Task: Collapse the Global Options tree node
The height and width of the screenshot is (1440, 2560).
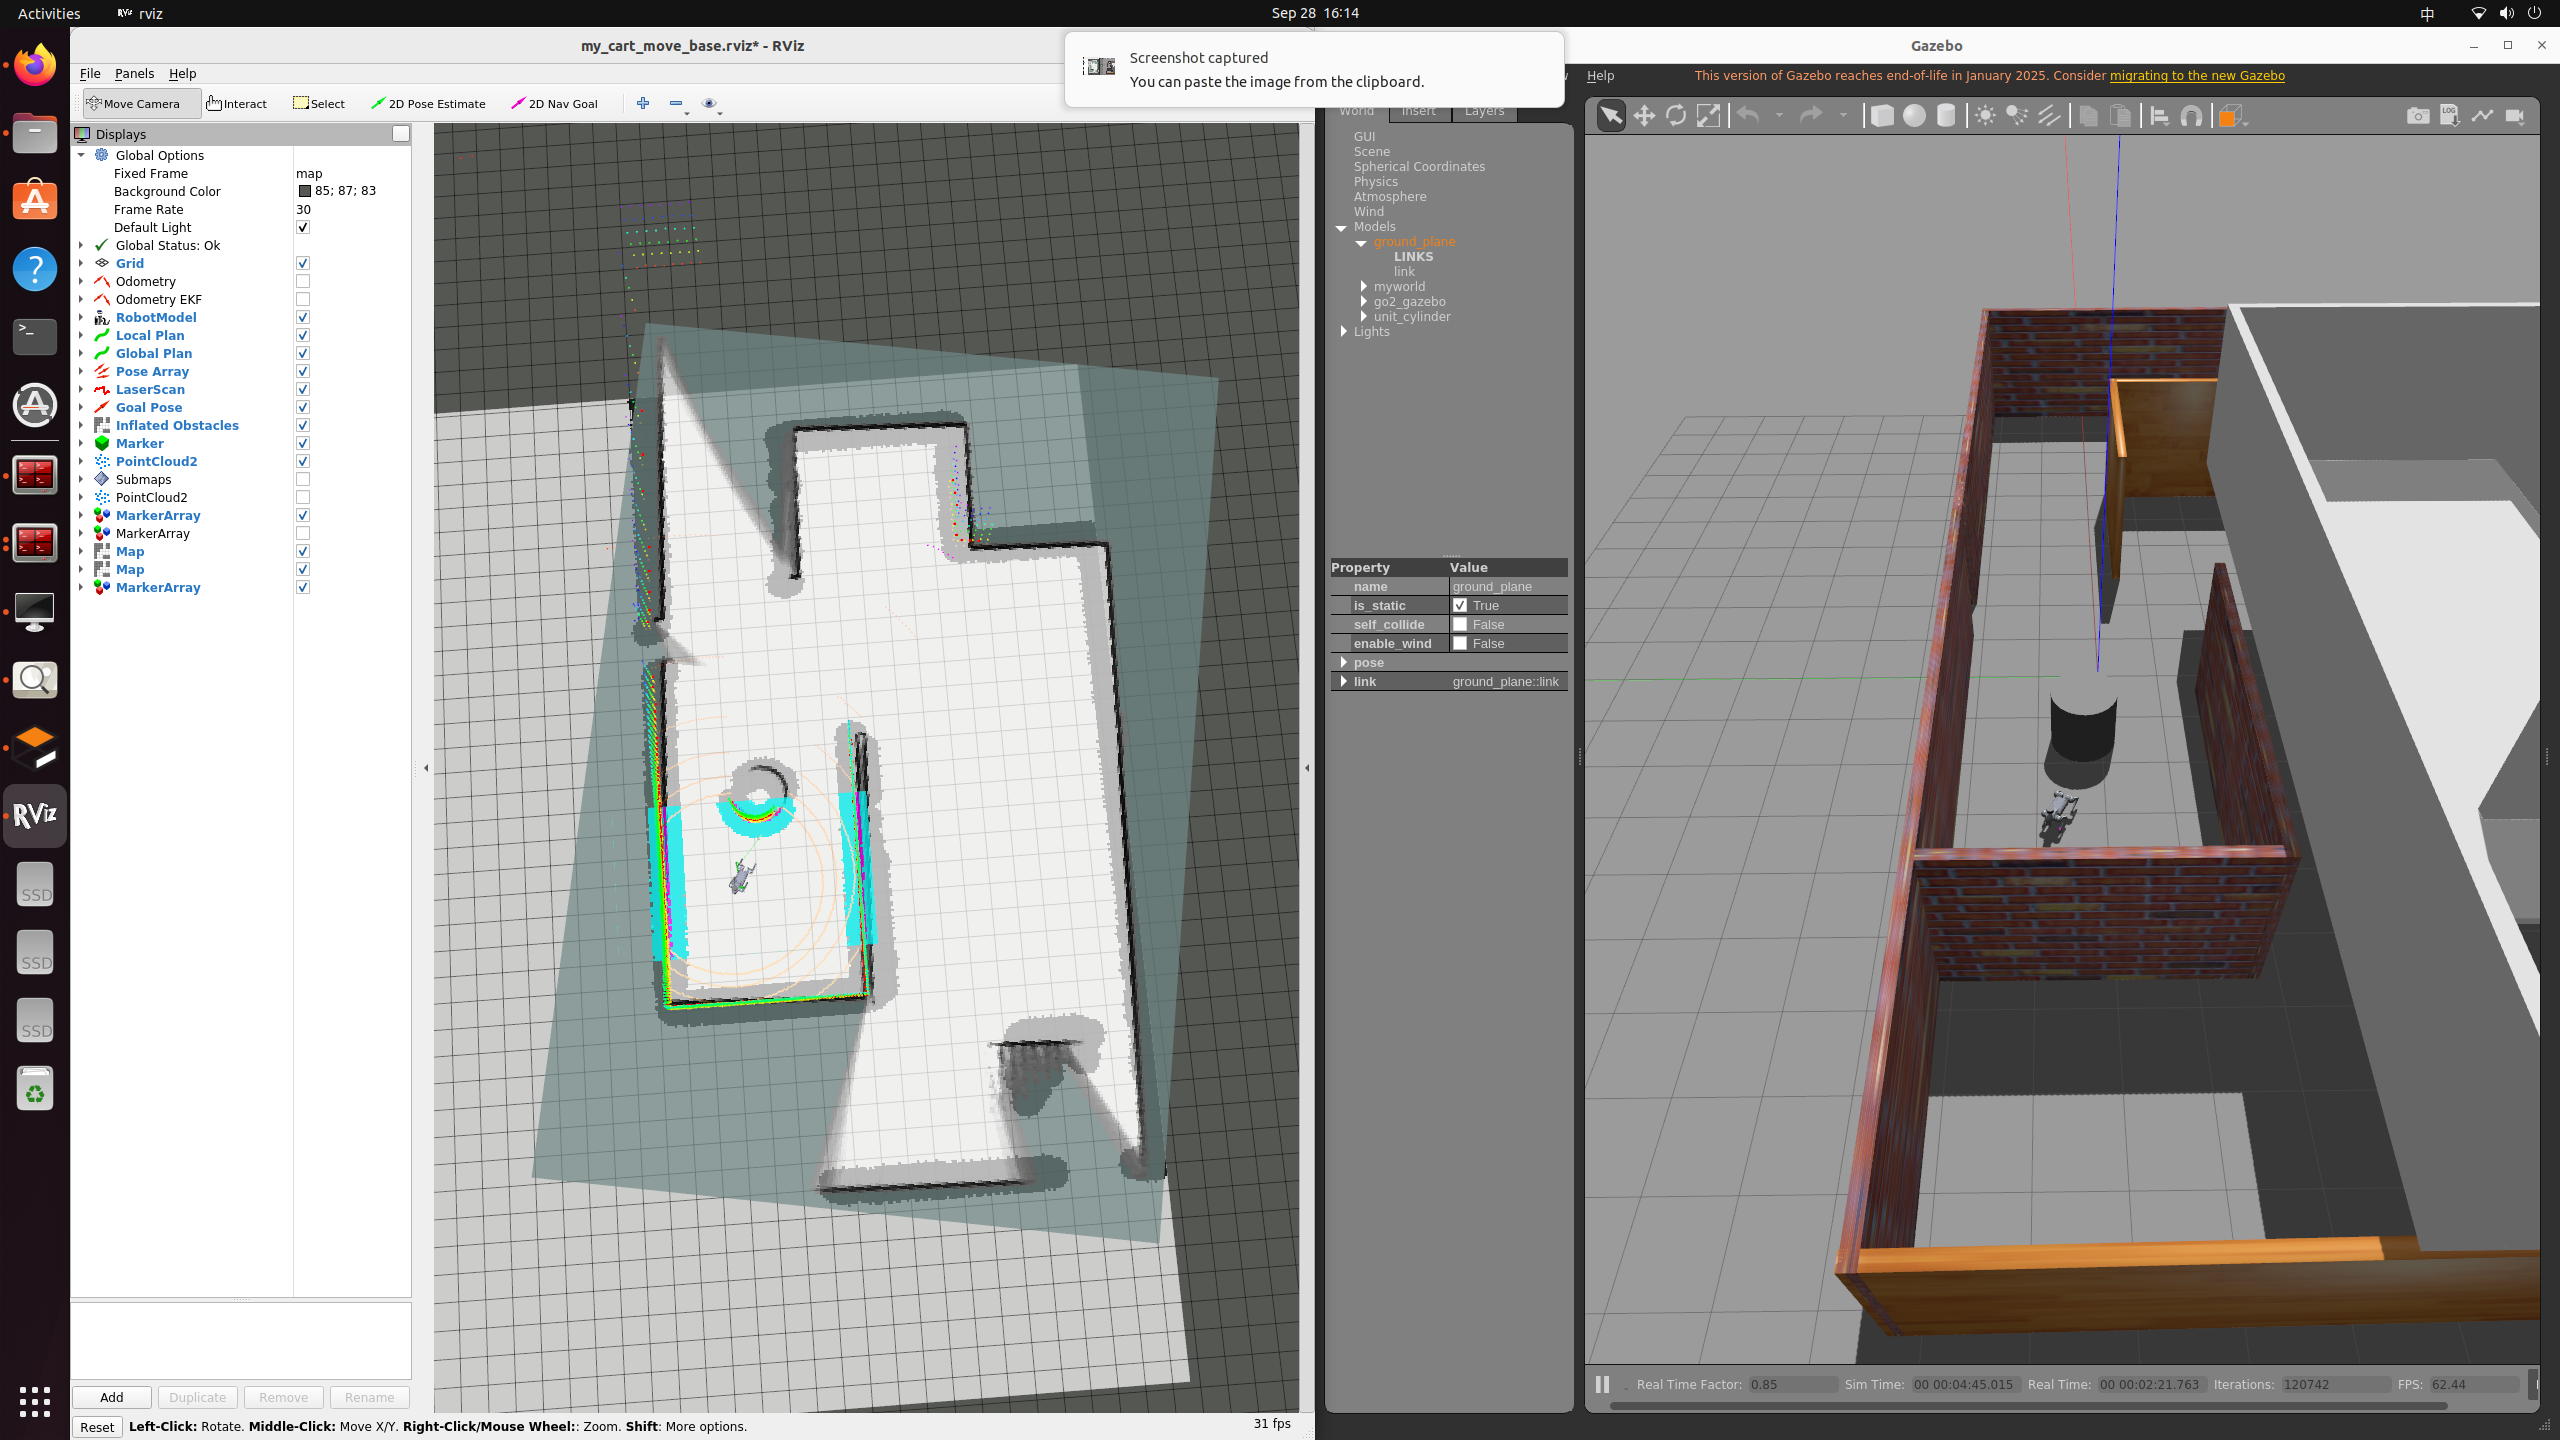Action: [x=82, y=155]
